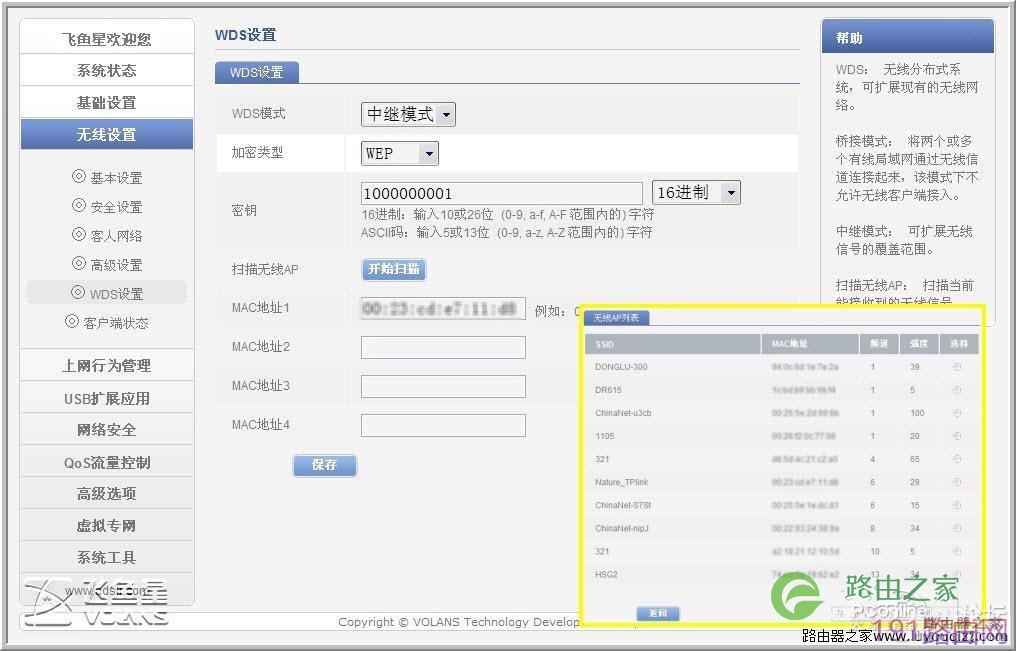Image resolution: width=1016 pixels, height=651 pixels.
Task: Click the SSID column header
Action: pyautogui.click(x=673, y=344)
